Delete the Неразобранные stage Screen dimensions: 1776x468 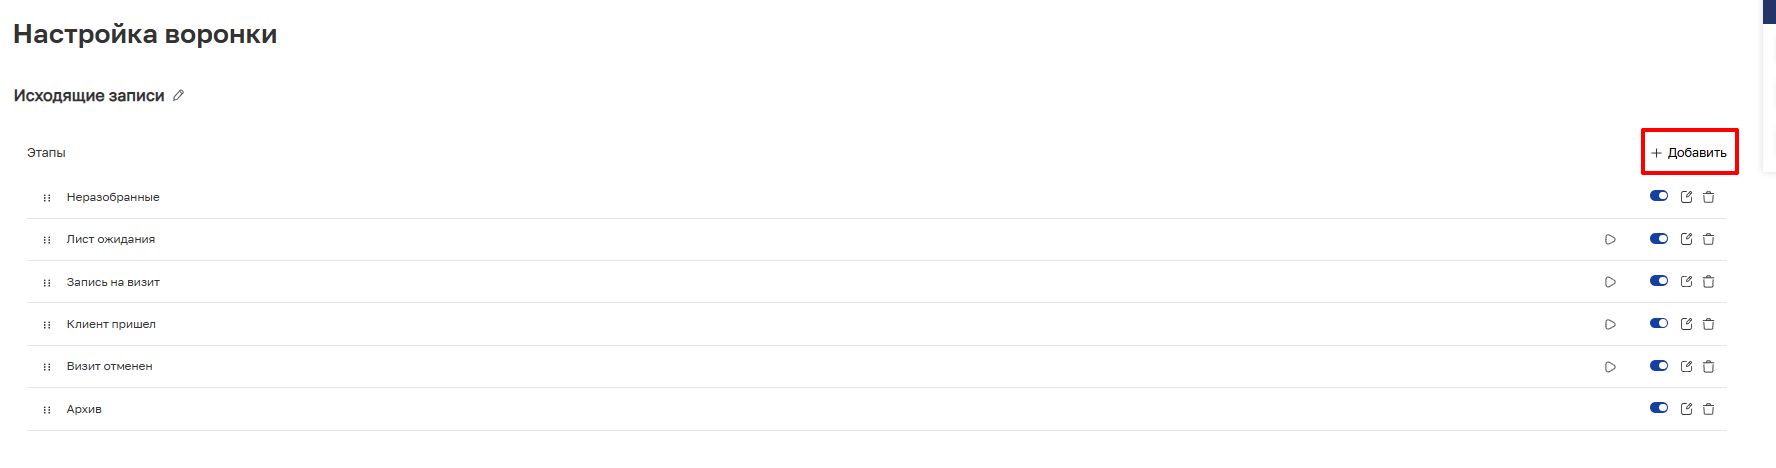(1708, 197)
